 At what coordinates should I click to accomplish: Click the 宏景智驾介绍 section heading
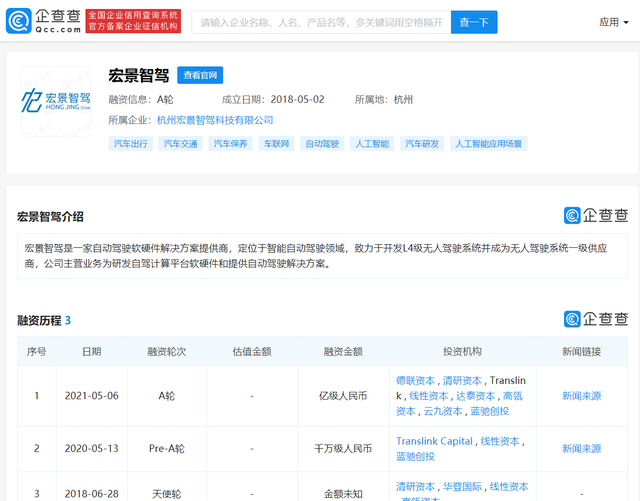pyautogui.click(x=50, y=217)
